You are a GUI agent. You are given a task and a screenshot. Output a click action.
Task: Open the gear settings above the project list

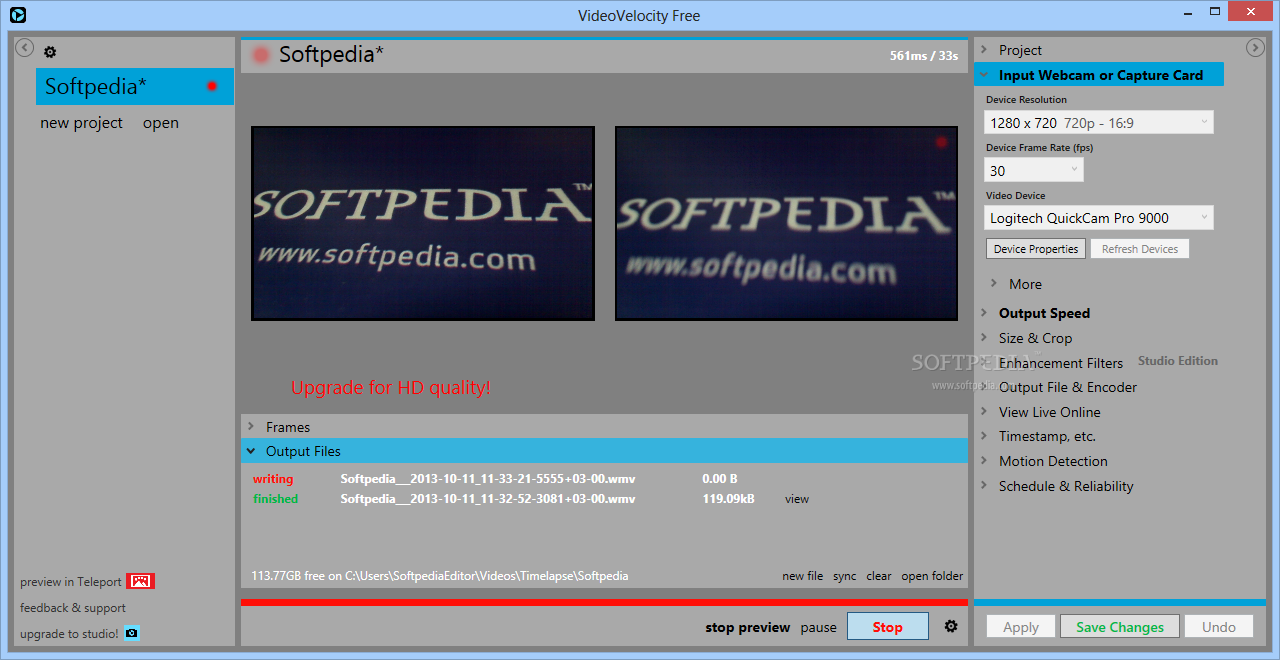(50, 52)
